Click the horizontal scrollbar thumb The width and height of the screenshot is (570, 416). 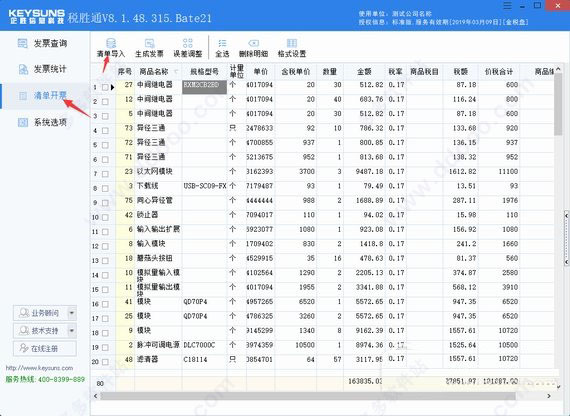[308, 396]
